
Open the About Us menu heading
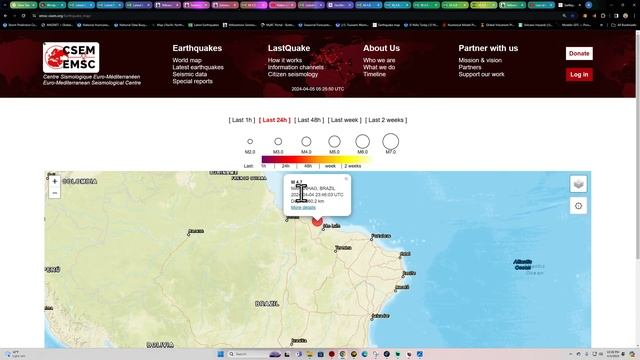[382, 48]
